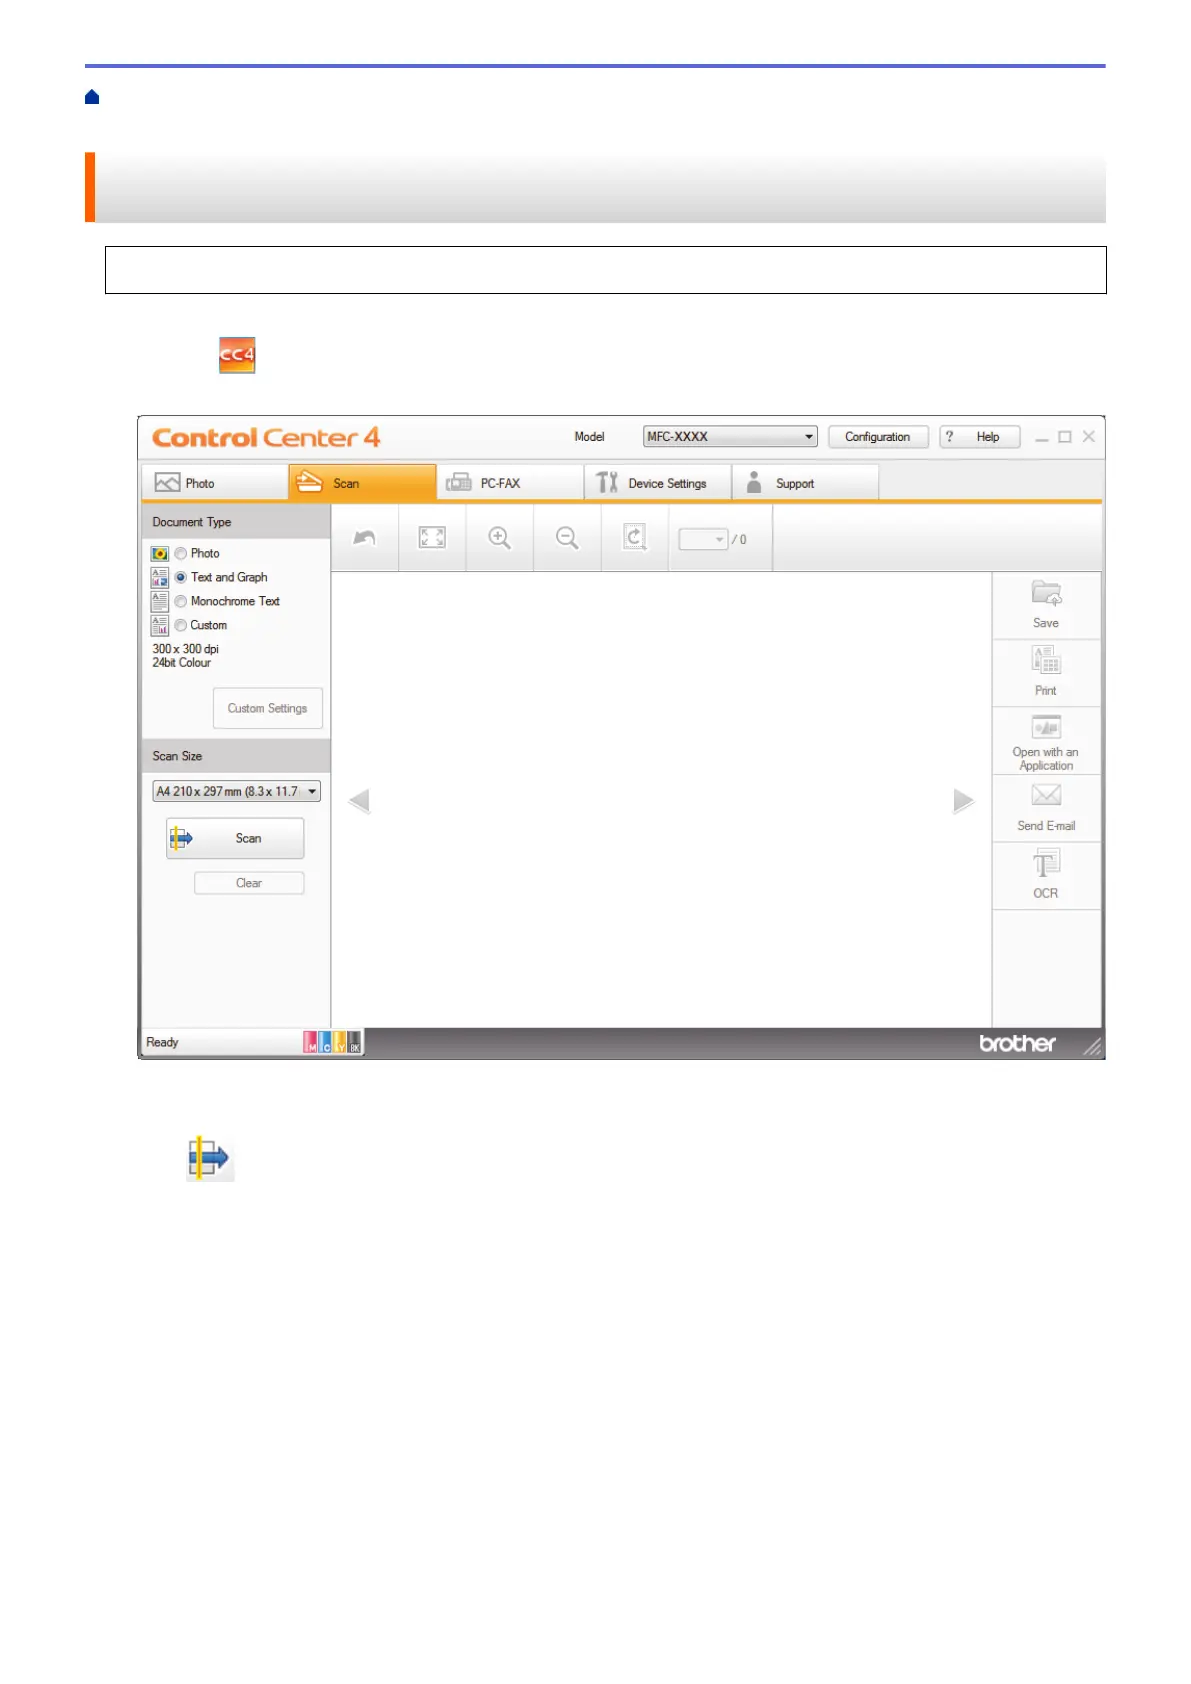
Task: Select the Text and Graph radio button
Action: (180, 577)
